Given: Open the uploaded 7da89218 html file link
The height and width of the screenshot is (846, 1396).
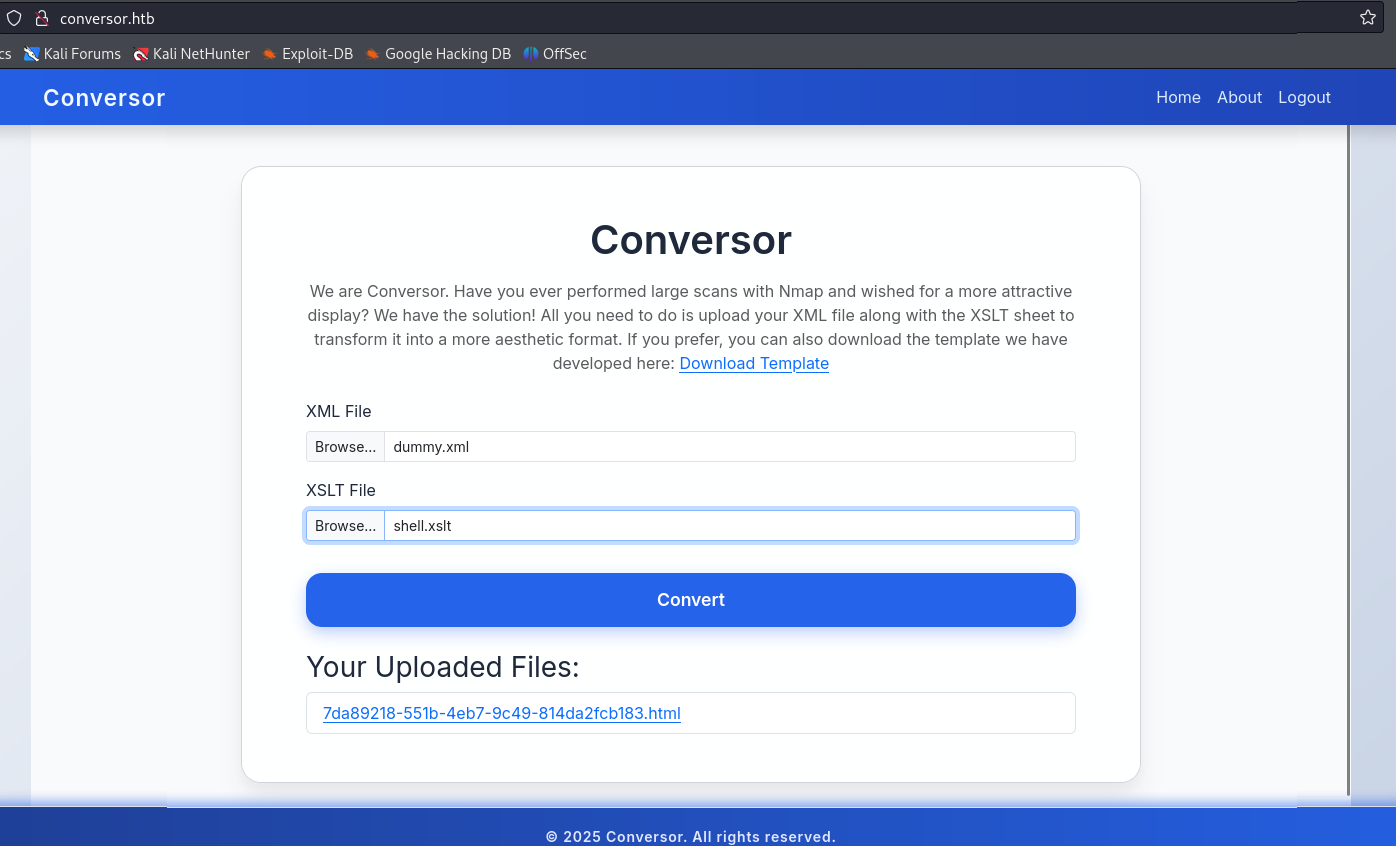Looking at the screenshot, I should (x=501, y=713).
